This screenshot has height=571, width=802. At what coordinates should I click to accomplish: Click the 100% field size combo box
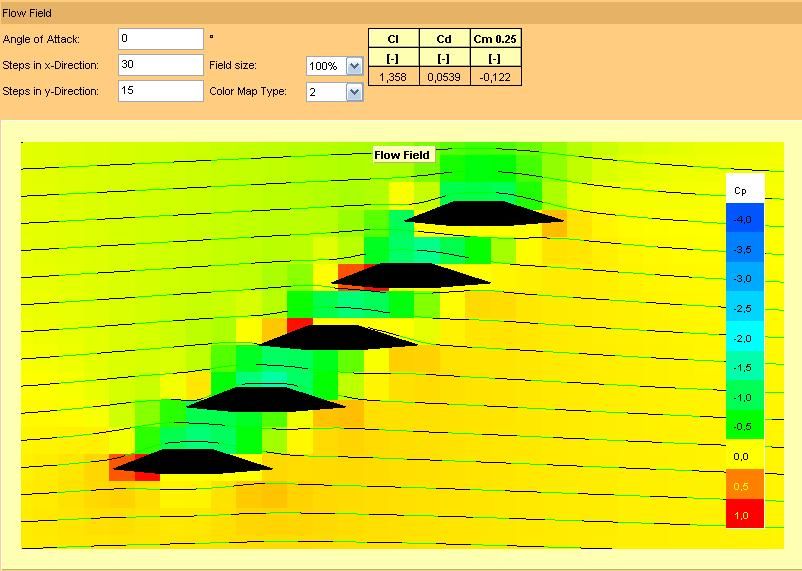coord(335,66)
